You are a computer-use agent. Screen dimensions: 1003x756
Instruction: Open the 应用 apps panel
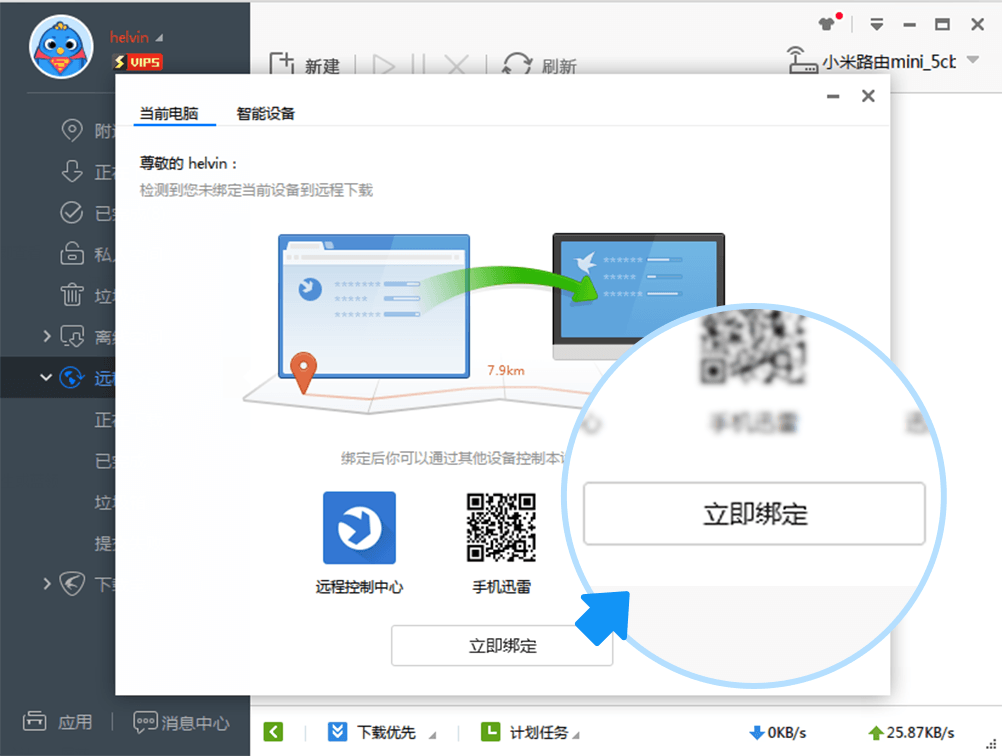point(58,722)
